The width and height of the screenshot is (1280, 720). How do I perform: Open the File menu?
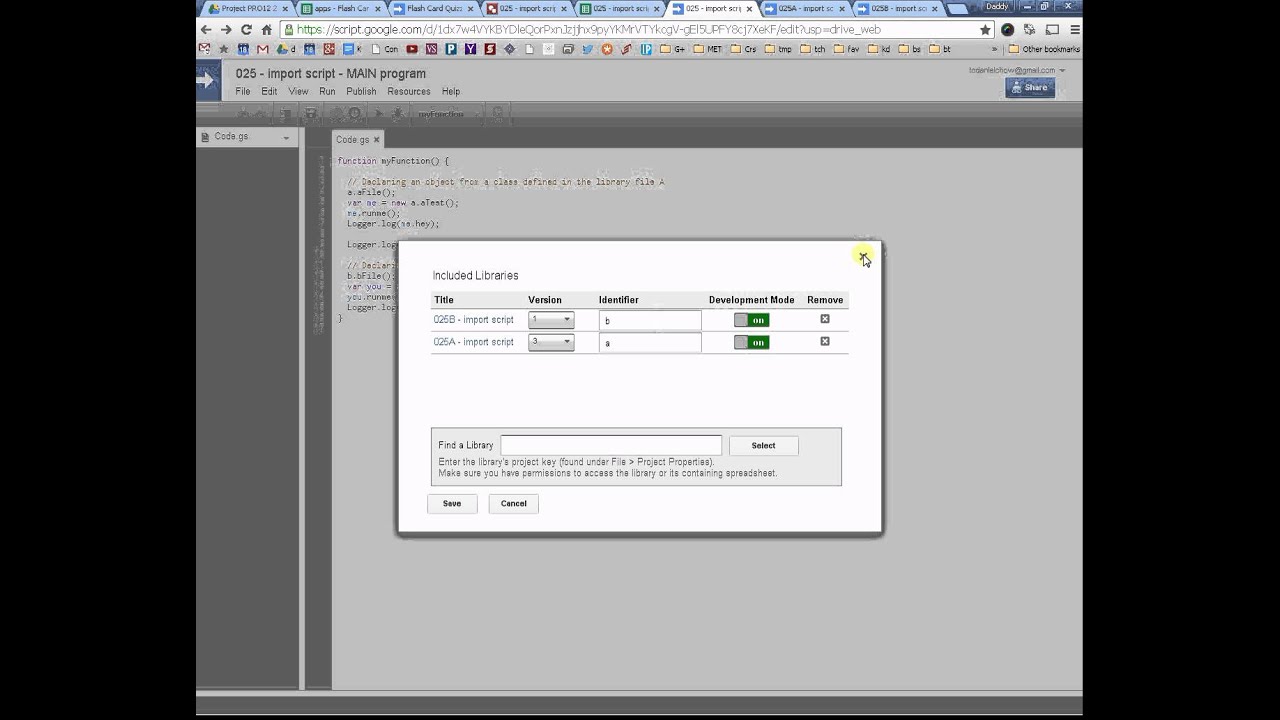click(243, 91)
